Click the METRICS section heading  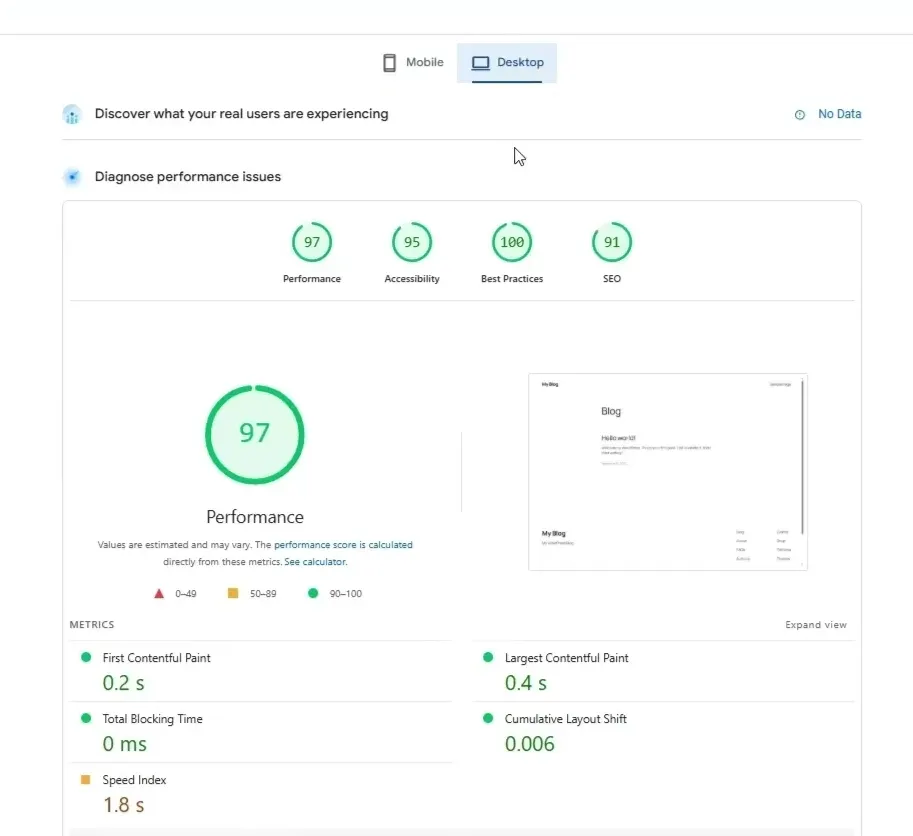pyautogui.click(x=92, y=625)
